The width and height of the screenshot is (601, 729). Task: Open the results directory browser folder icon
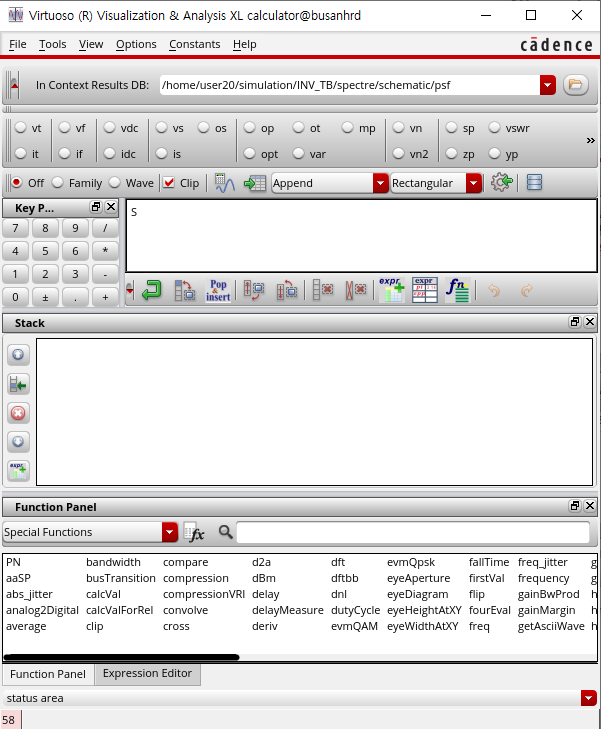coord(575,85)
